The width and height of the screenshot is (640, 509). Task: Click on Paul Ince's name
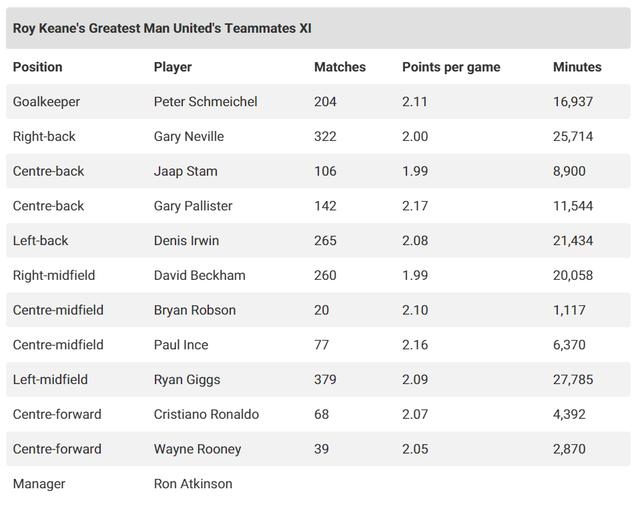[x=182, y=345]
